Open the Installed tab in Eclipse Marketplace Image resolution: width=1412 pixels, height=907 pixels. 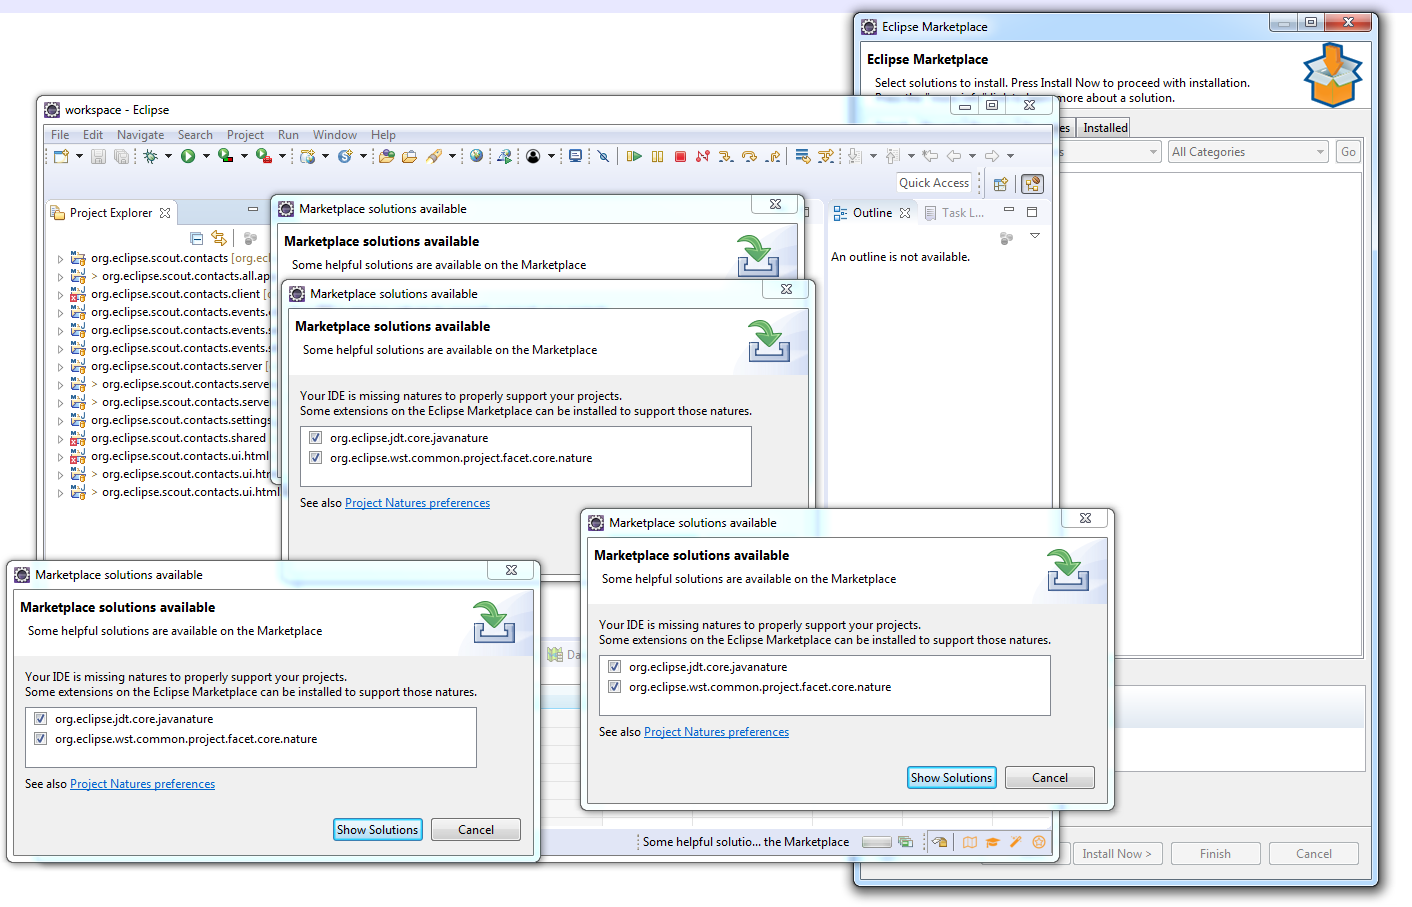1105,128
